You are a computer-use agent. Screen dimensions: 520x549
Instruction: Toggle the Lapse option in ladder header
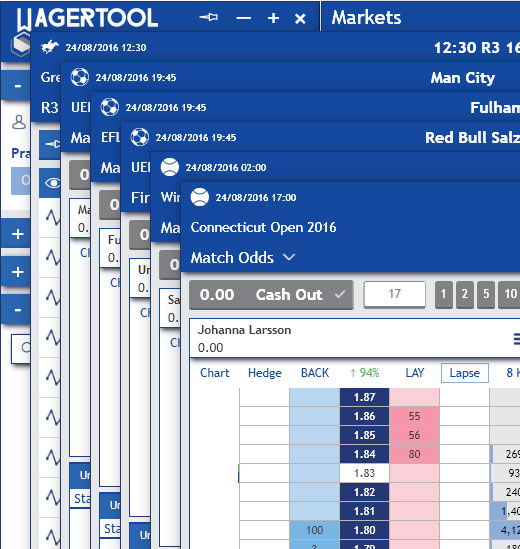tap(465, 373)
